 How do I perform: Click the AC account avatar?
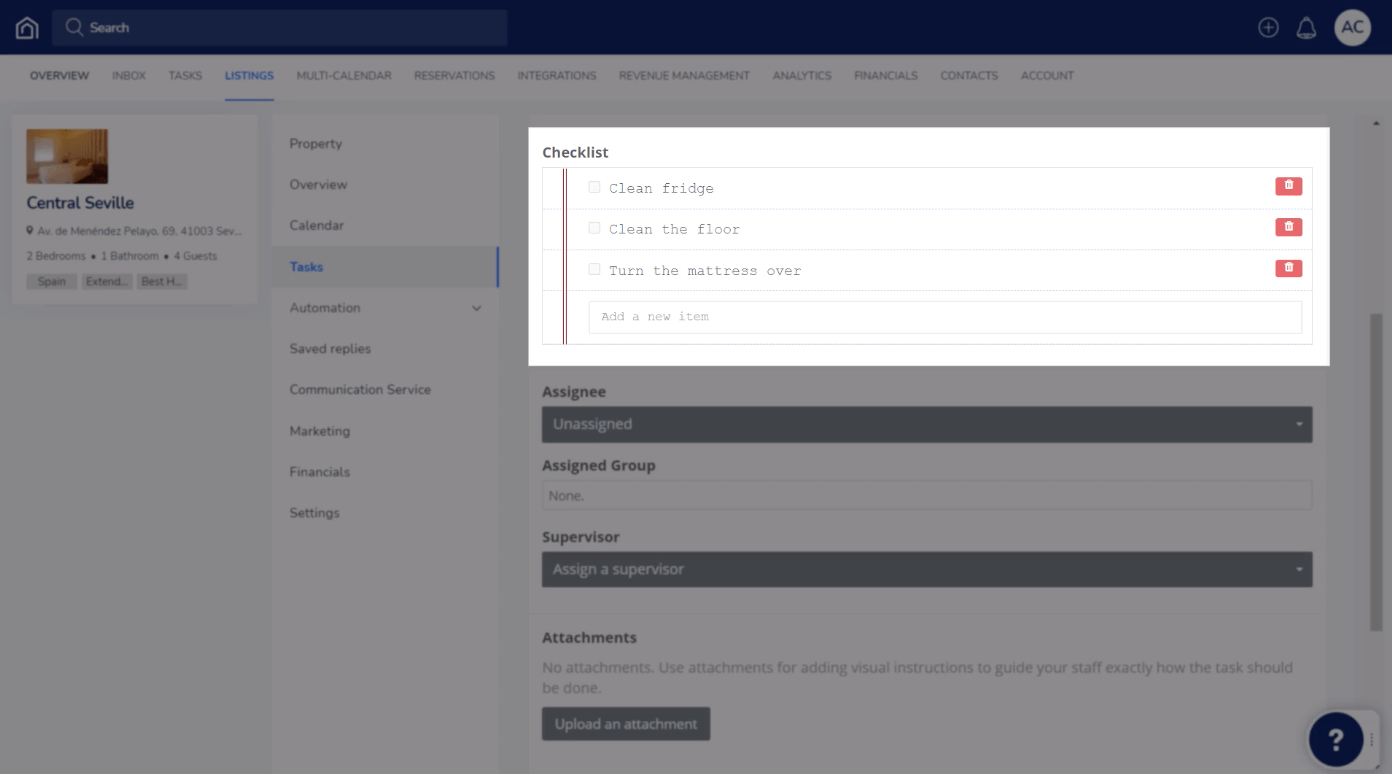tap(1352, 27)
